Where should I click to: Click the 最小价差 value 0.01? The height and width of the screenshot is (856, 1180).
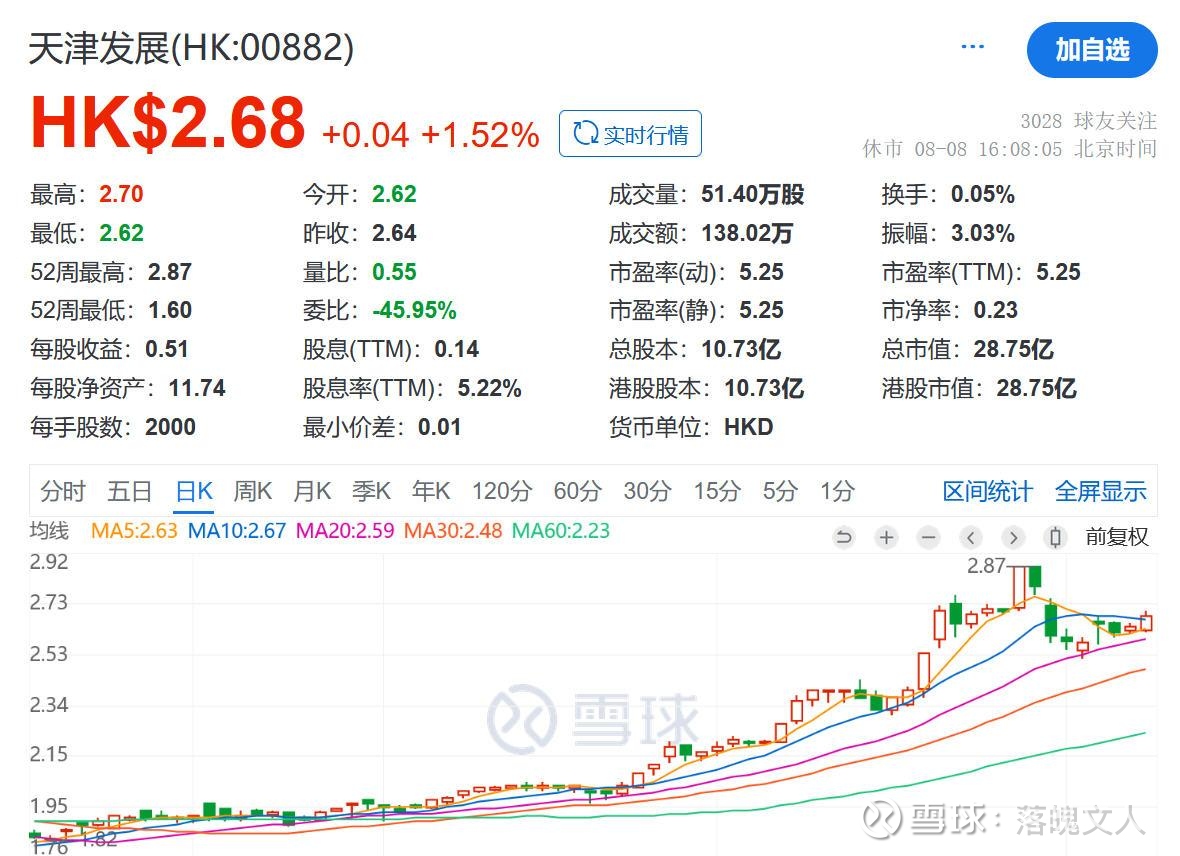coord(439,428)
